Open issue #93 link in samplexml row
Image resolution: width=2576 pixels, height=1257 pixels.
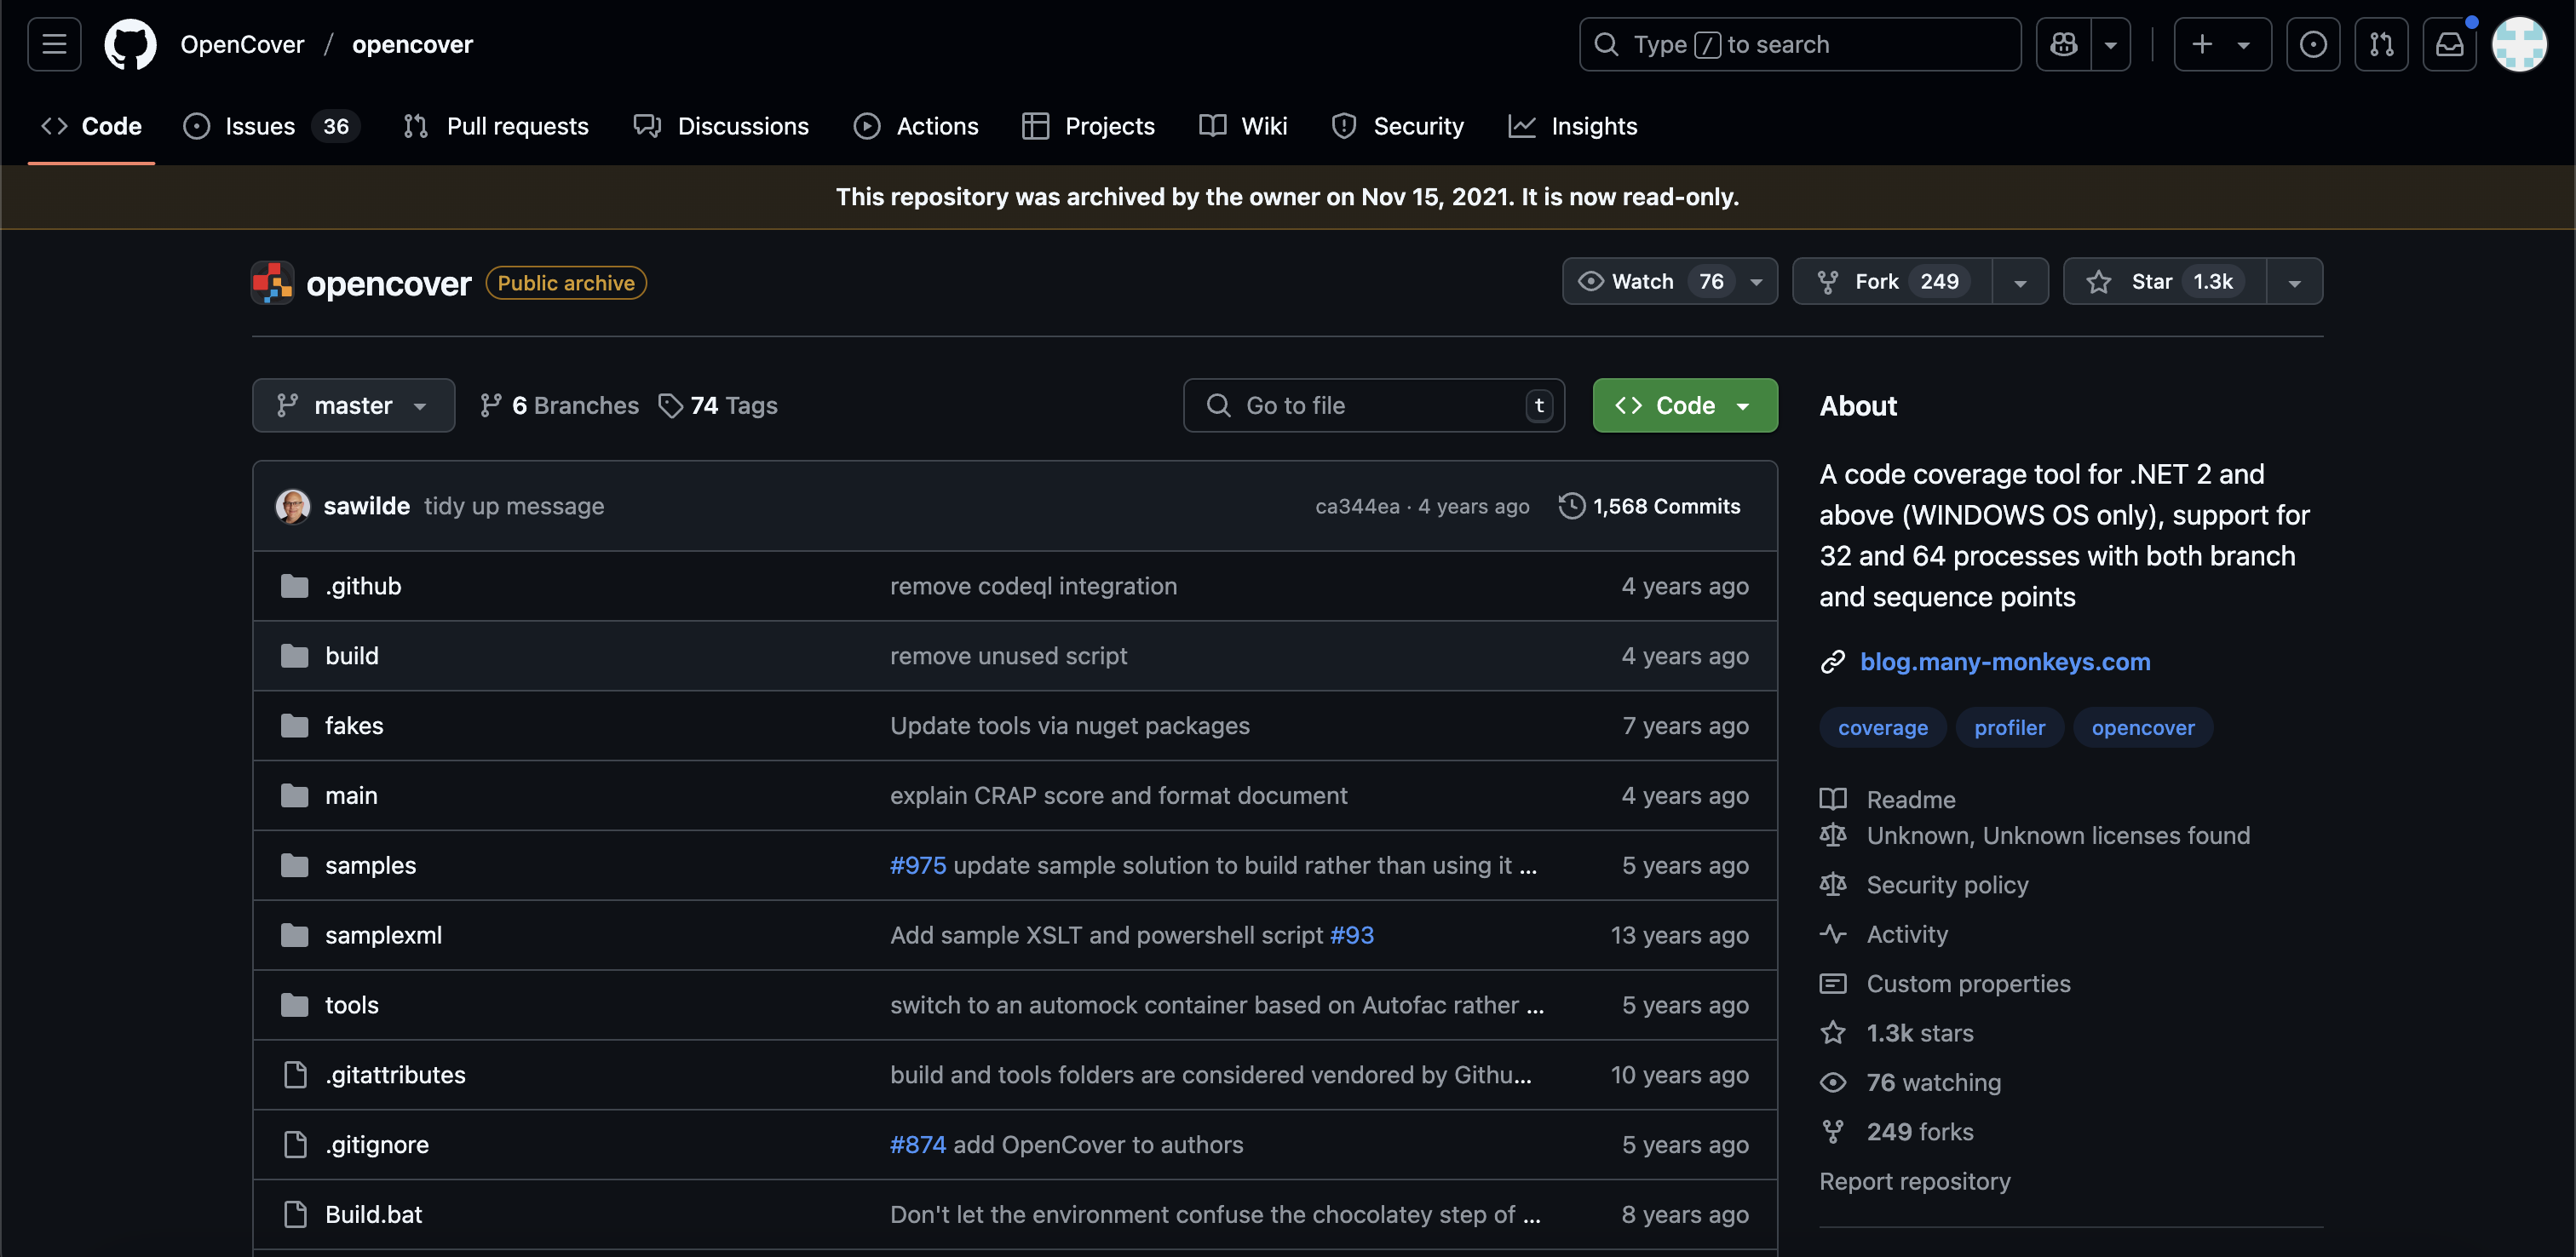coord(1352,936)
